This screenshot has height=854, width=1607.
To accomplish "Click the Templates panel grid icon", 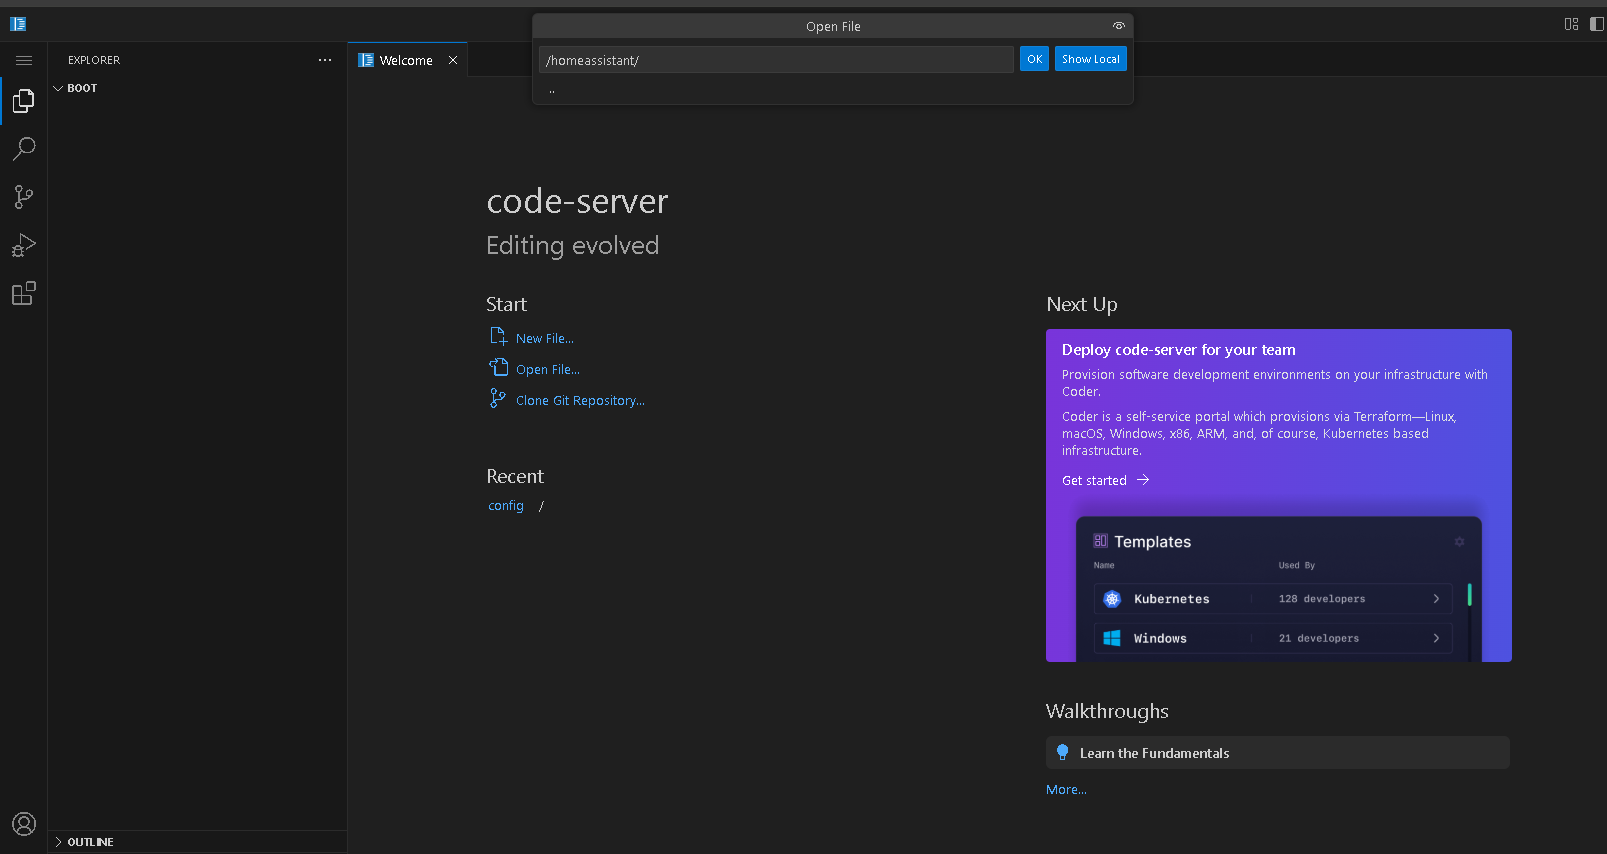I will [x=1100, y=541].
